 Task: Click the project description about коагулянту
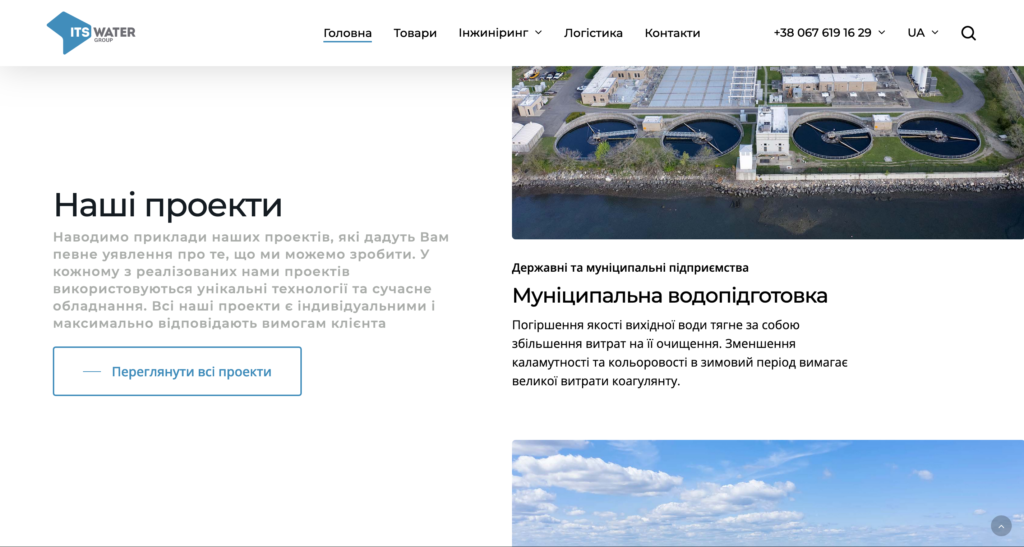point(680,353)
